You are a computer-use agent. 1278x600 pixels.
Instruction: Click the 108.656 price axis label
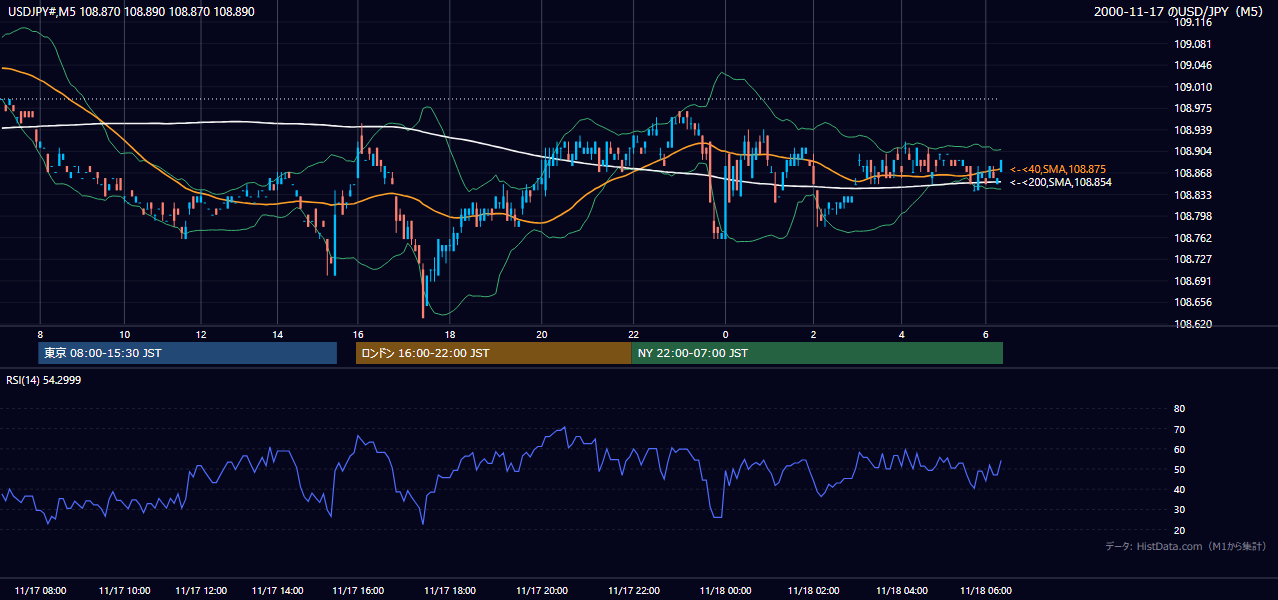[1193, 302]
